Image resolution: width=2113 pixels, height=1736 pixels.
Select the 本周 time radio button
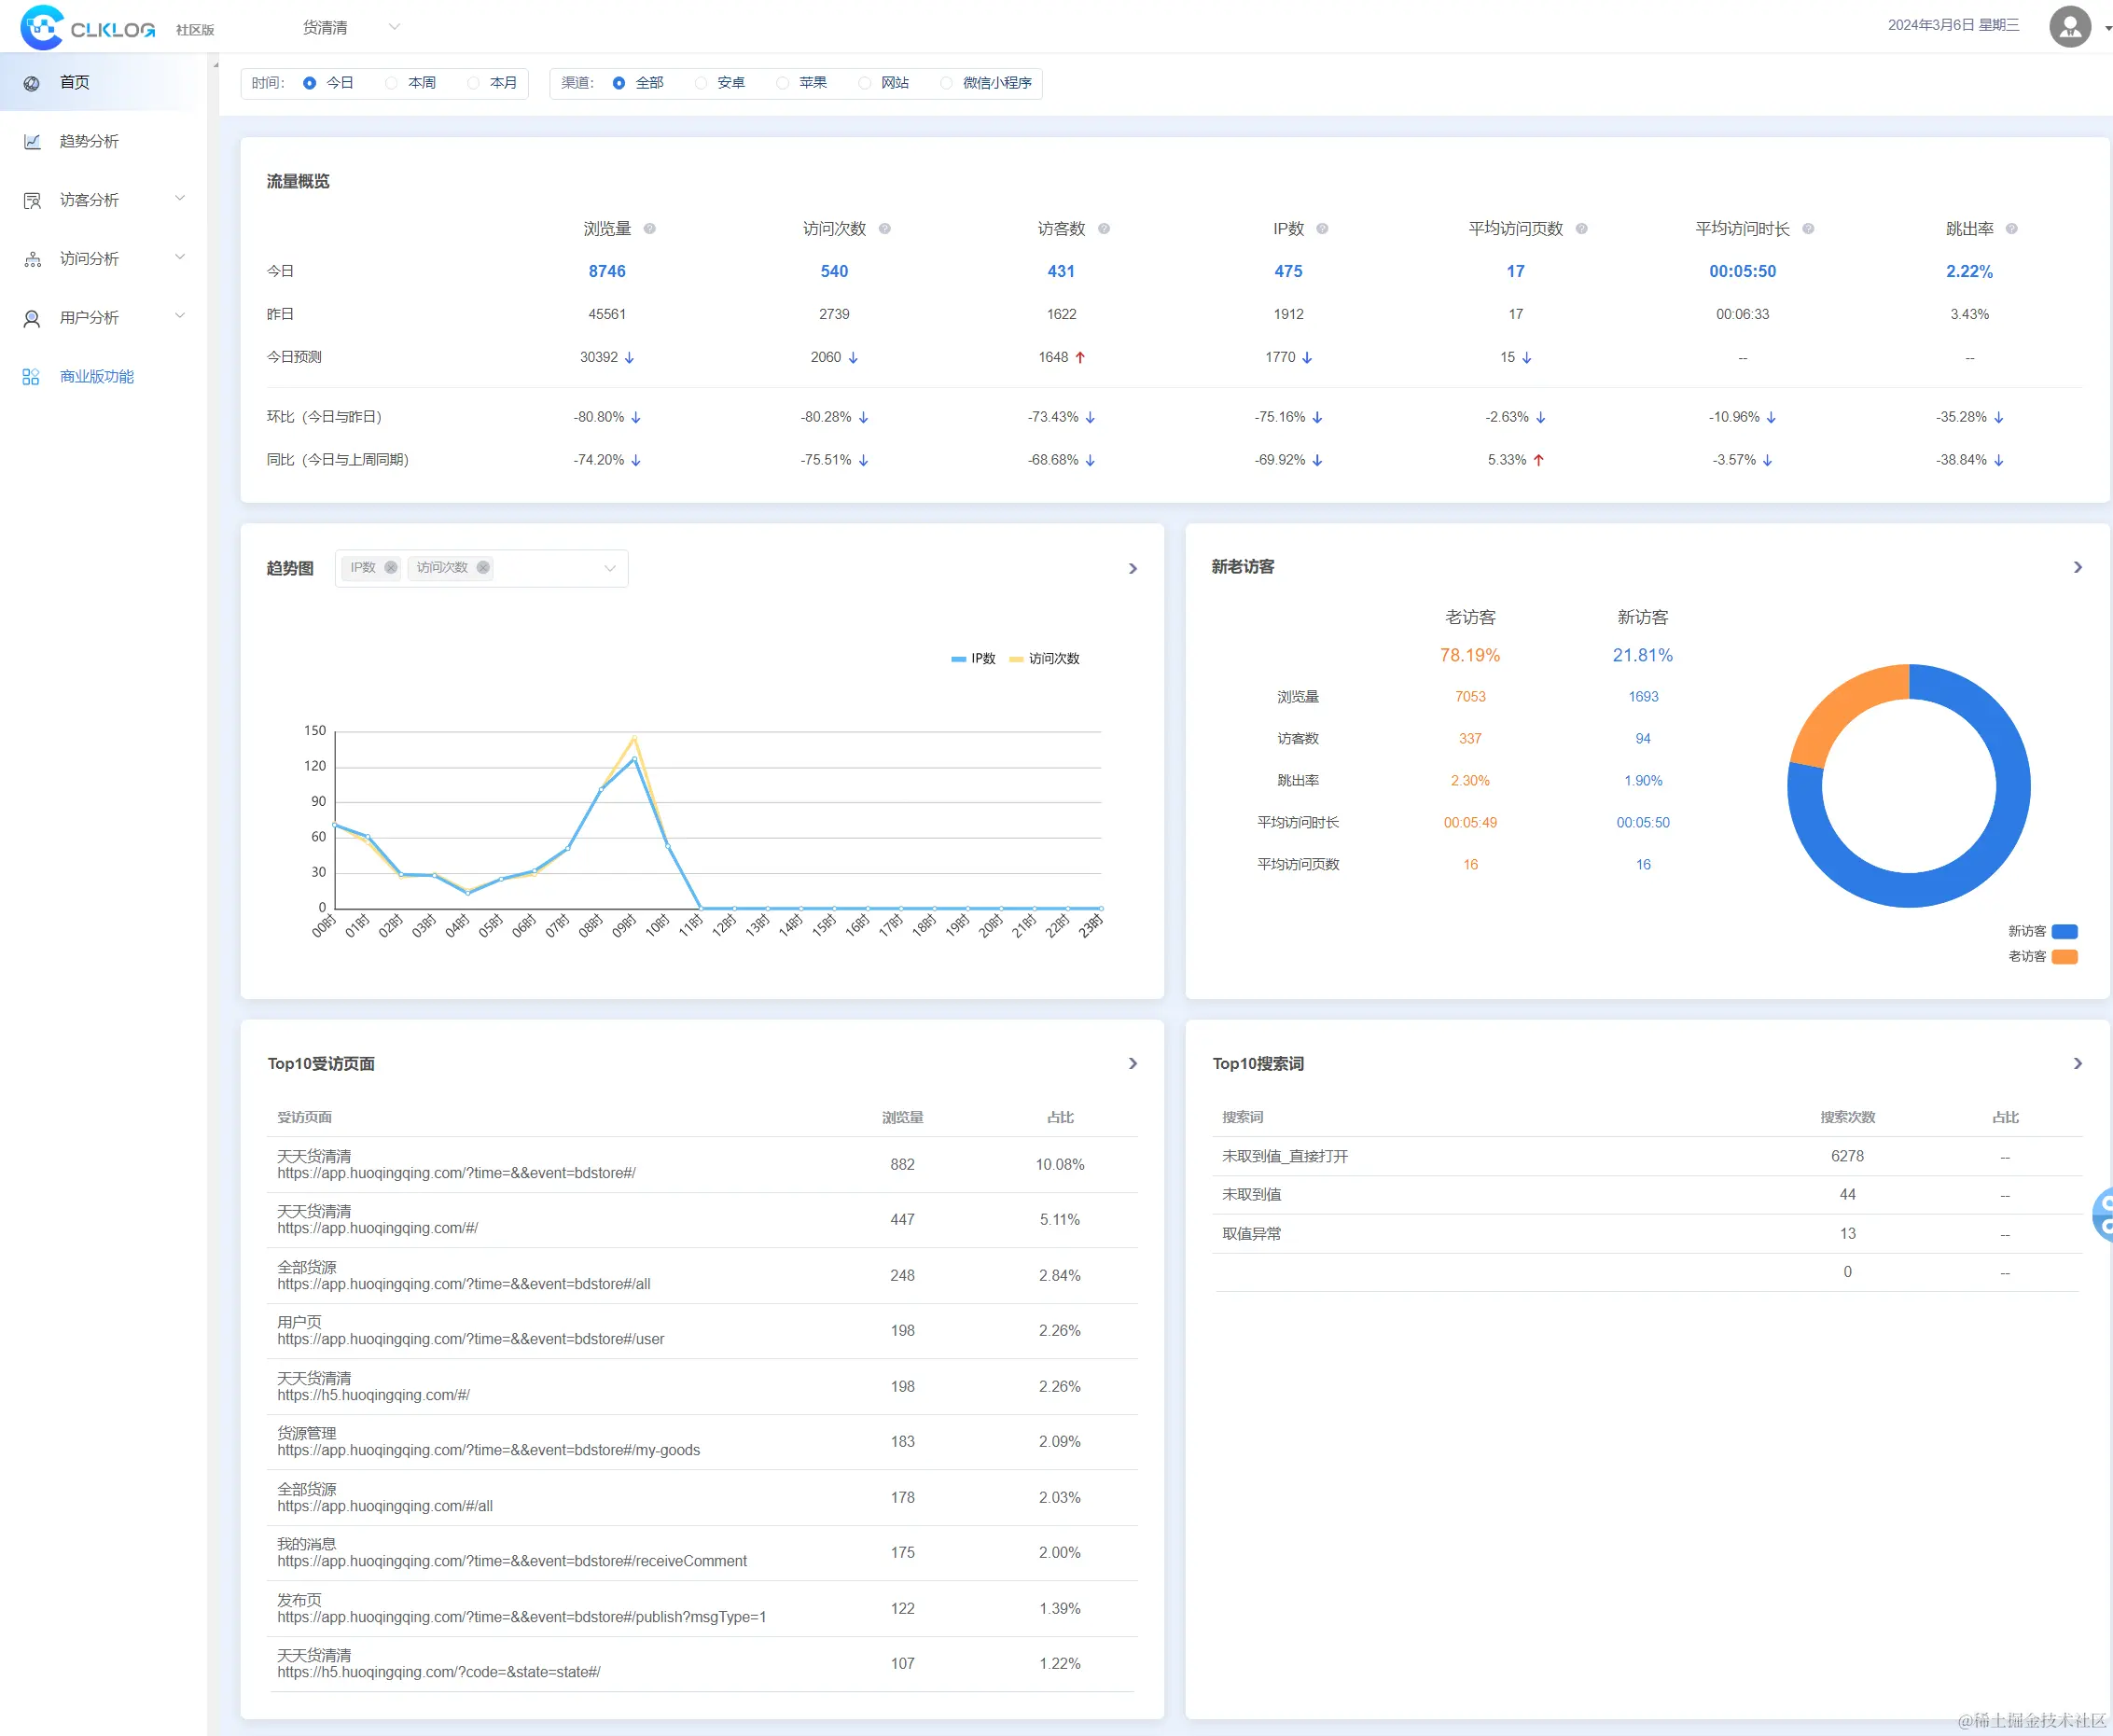click(x=392, y=83)
